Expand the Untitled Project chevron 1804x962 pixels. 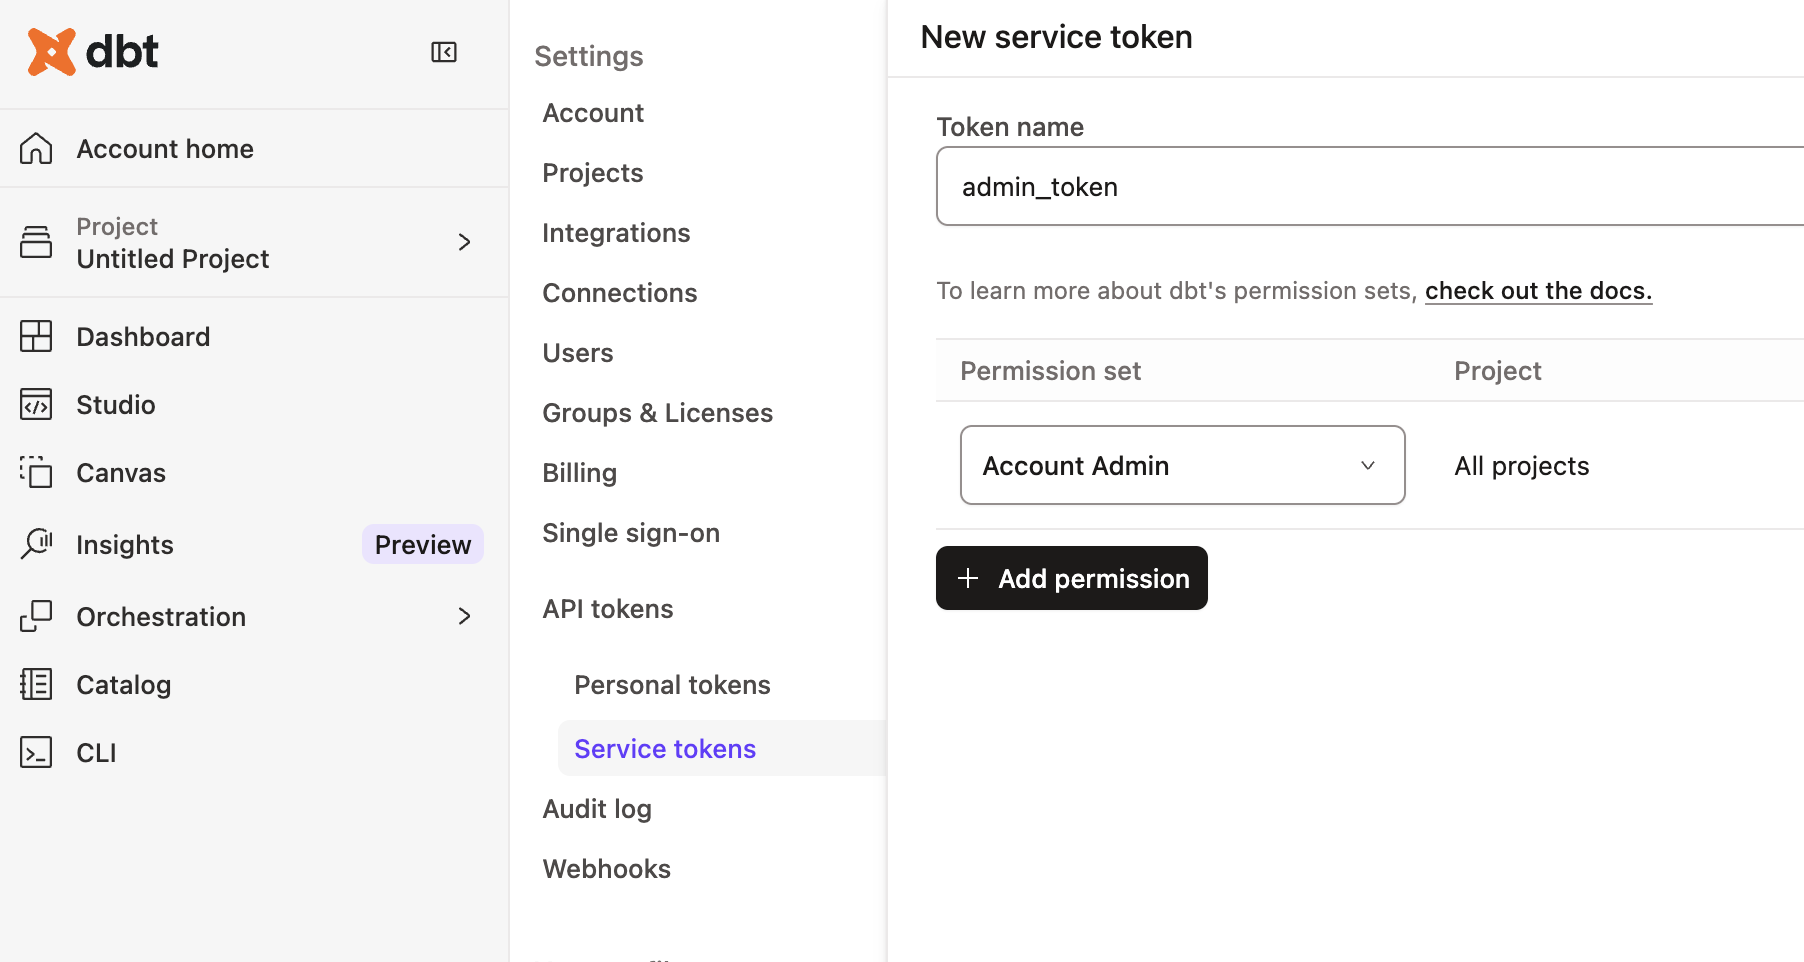click(x=464, y=242)
